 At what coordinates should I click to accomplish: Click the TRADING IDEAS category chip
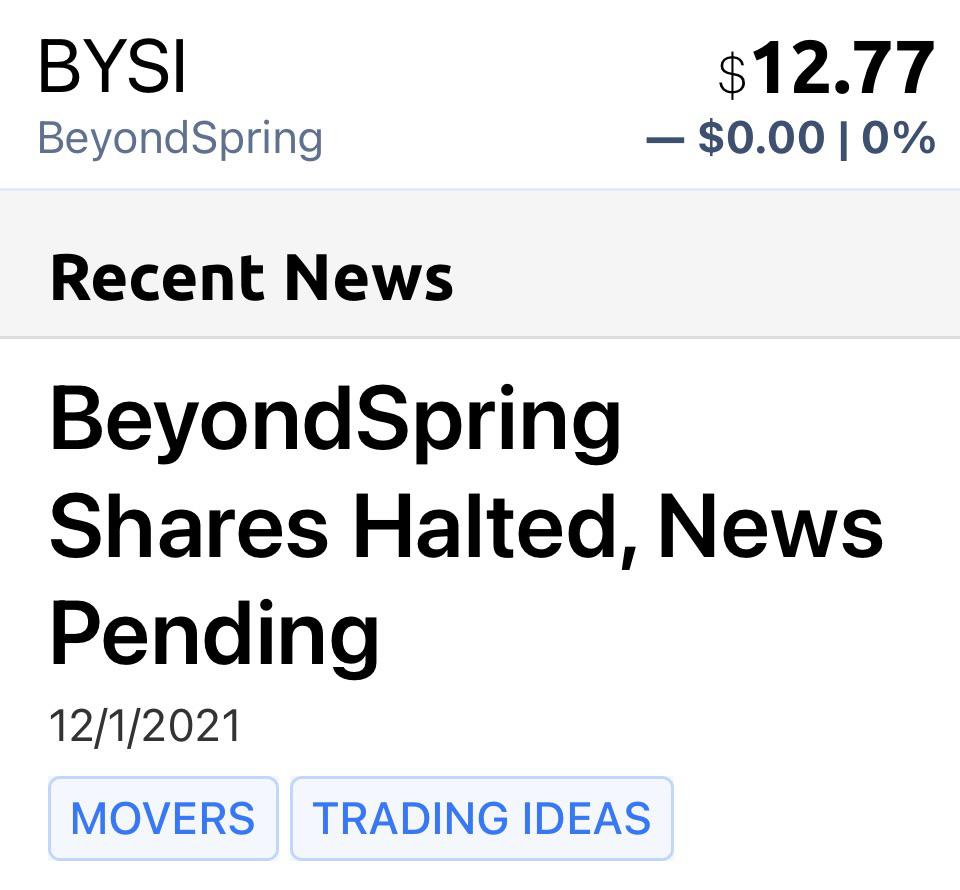[x=482, y=818]
